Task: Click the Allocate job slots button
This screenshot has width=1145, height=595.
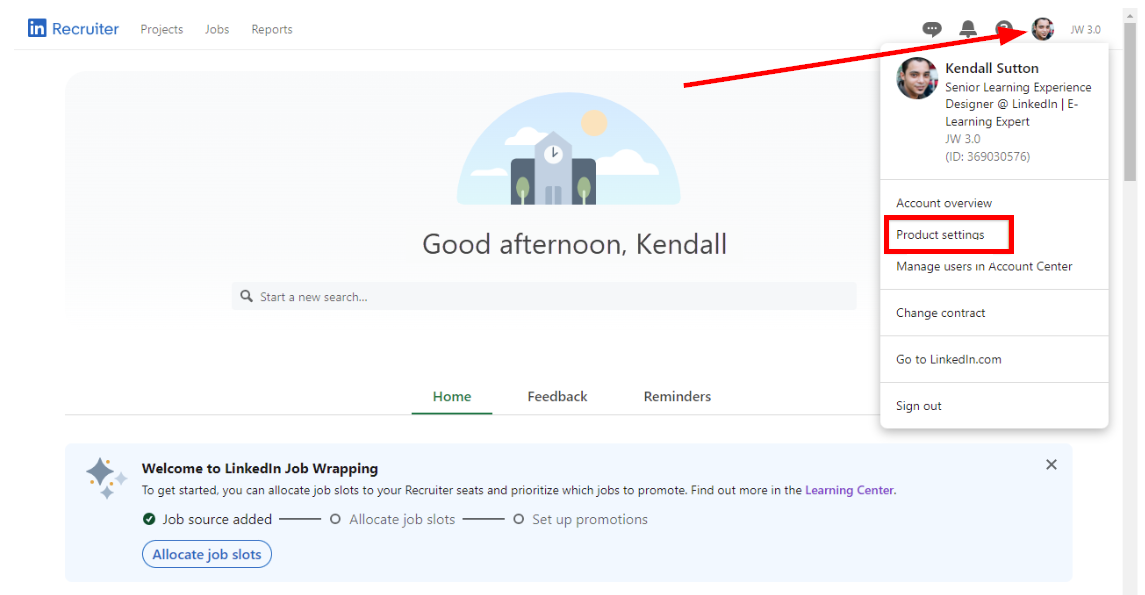Action: 207,554
